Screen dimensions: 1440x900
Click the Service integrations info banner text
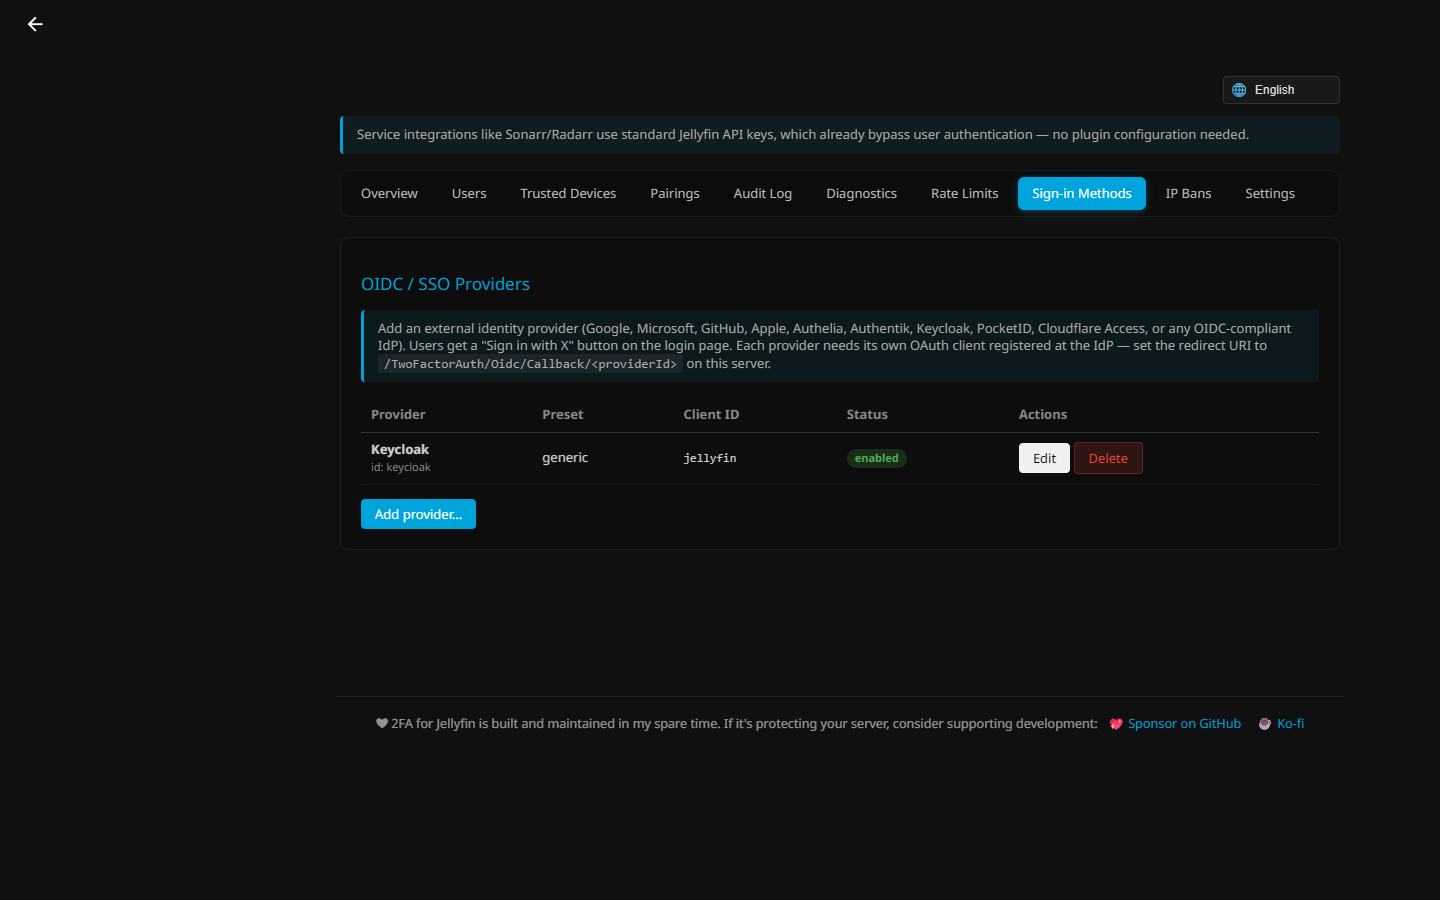(x=803, y=135)
